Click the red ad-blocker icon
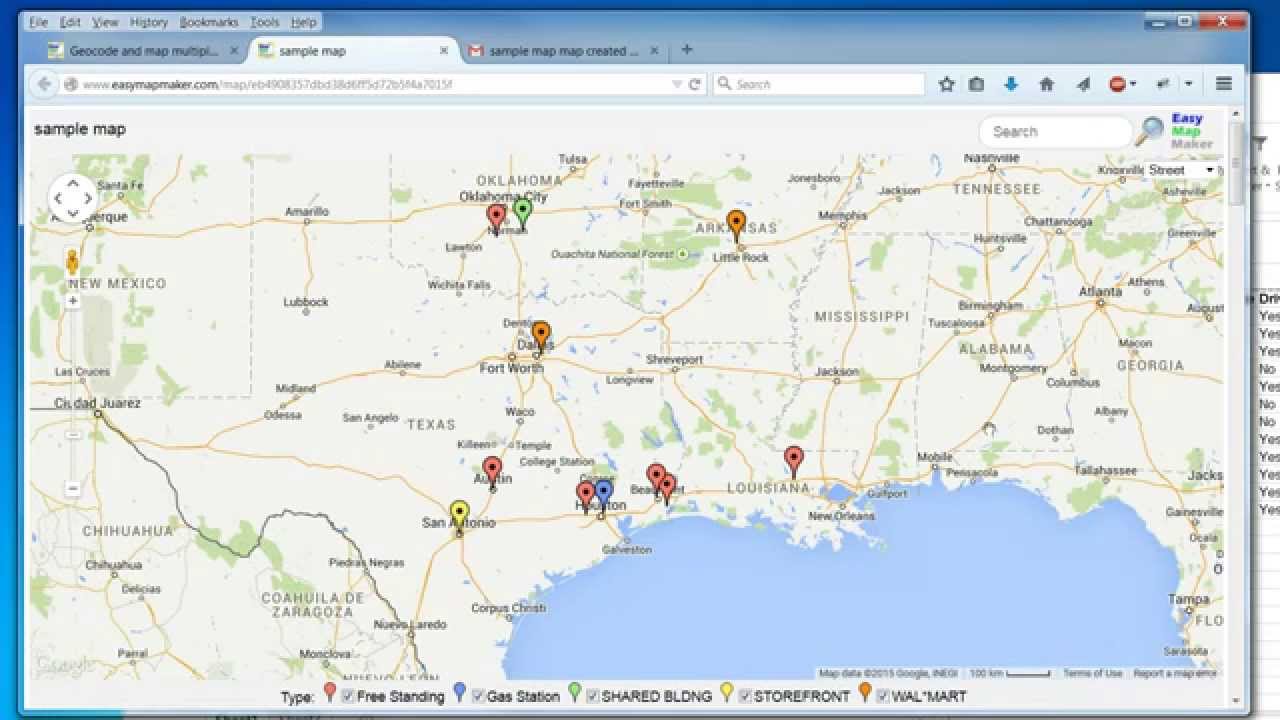The height and width of the screenshot is (720, 1280). click(x=1117, y=84)
